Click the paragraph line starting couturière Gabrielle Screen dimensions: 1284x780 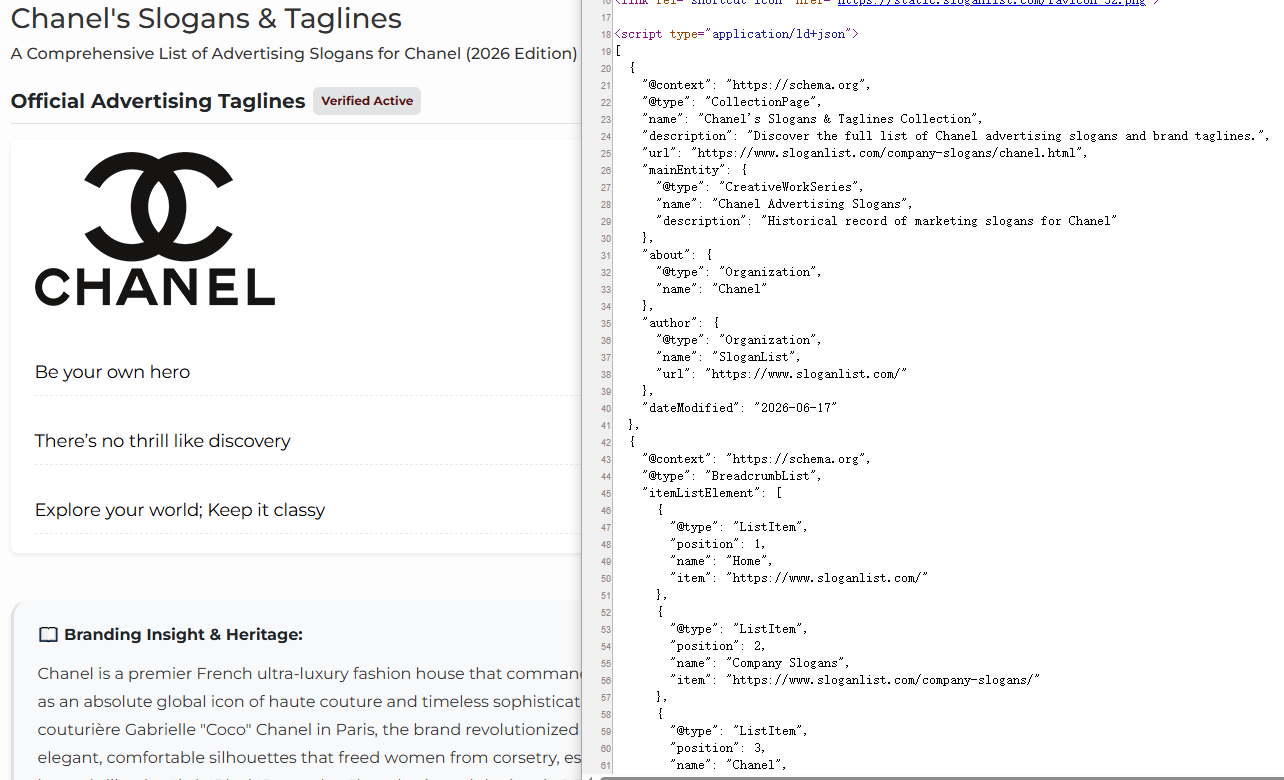click(x=310, y=730)
